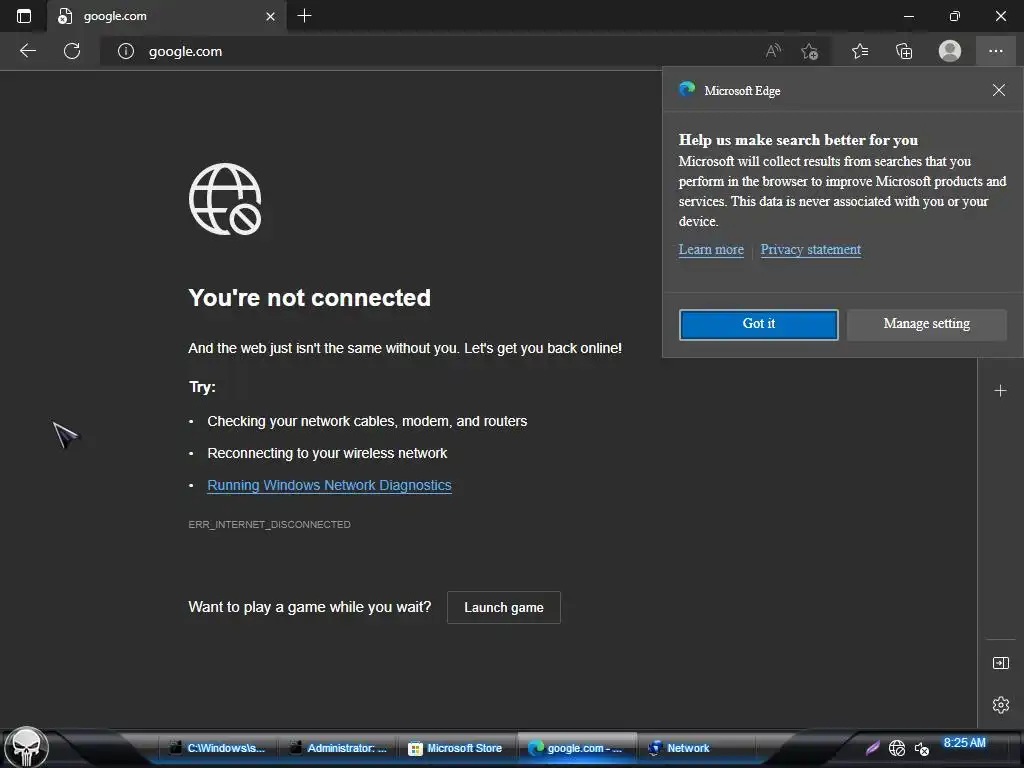Add sidebar item with plus icon
1024x768 pixels.
1000,391
